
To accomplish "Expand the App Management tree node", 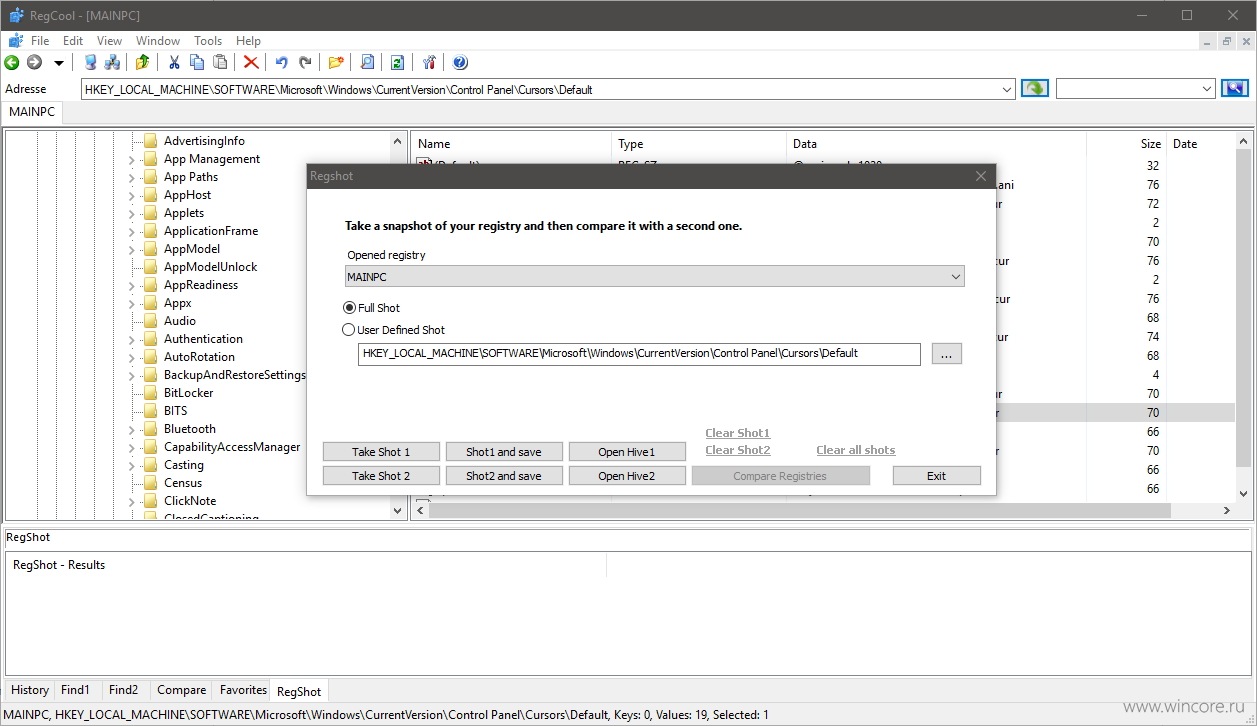I will pyautogui.click(x=131, y=159).
